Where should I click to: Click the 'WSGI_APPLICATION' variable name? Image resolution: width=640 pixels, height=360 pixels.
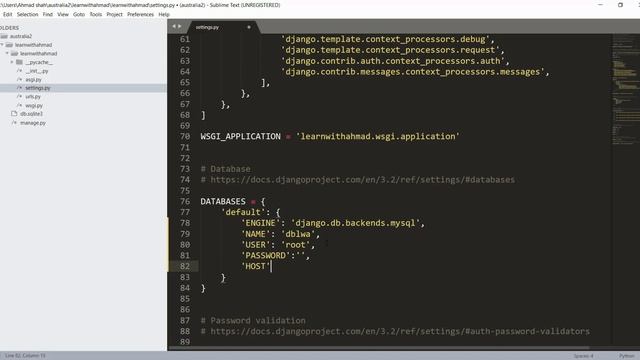click(x=240, y=136)
